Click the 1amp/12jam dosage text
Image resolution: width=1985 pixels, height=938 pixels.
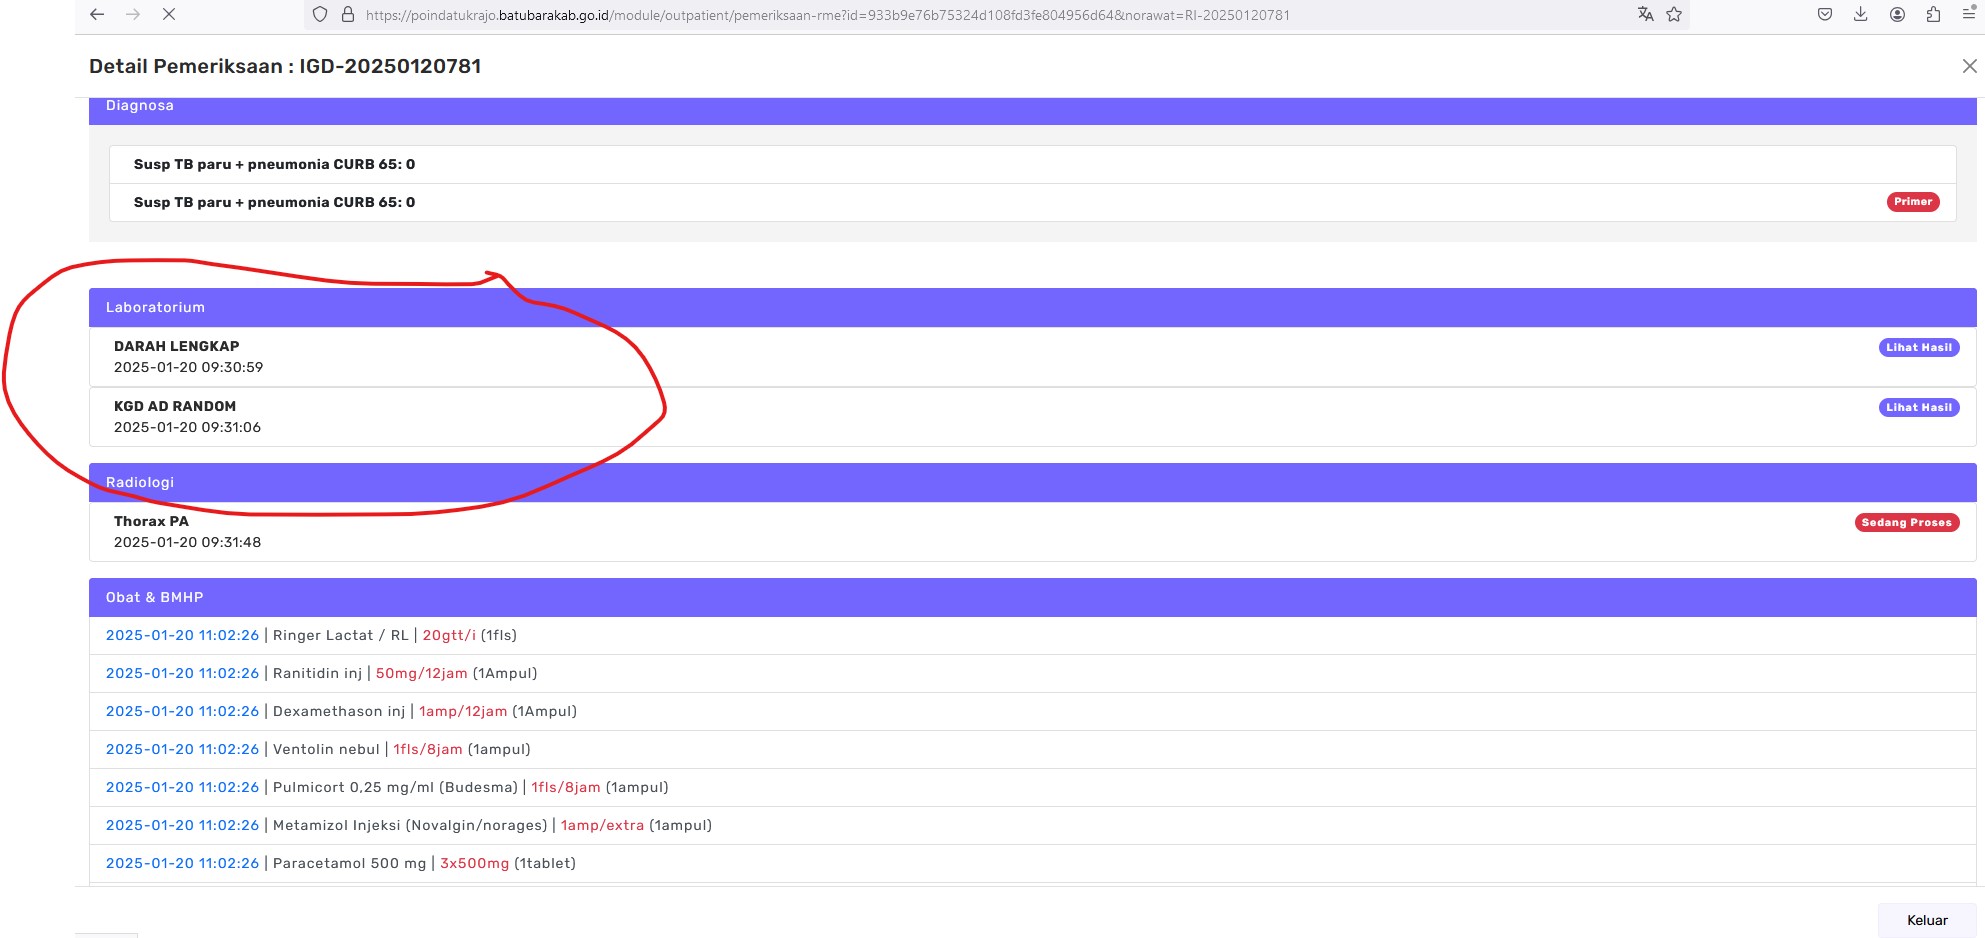pos(463,712)
